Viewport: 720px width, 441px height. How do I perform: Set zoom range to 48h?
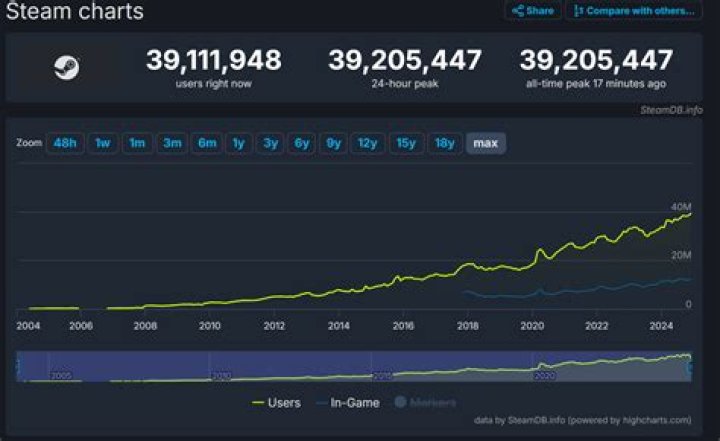click(65, 143)
